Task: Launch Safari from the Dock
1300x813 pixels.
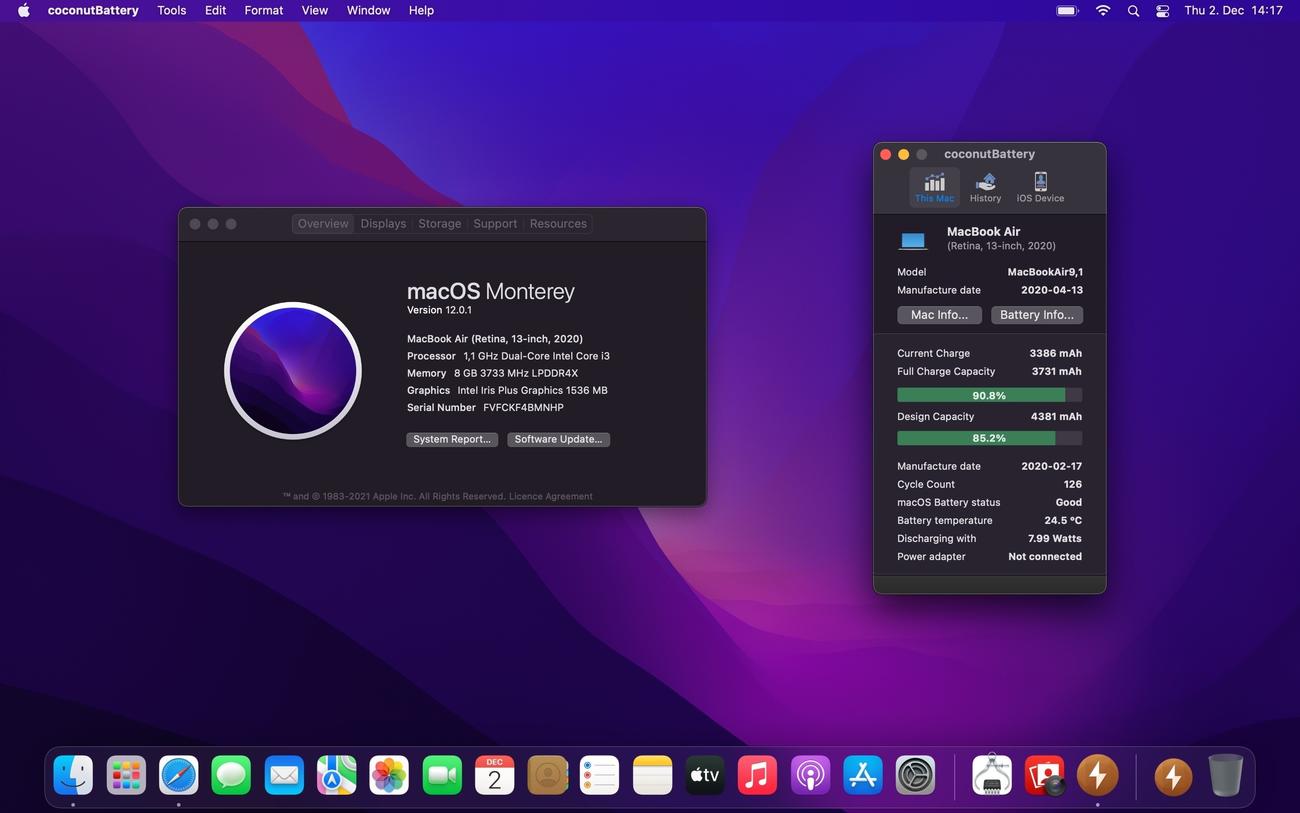Action: (x=179, y=775)
